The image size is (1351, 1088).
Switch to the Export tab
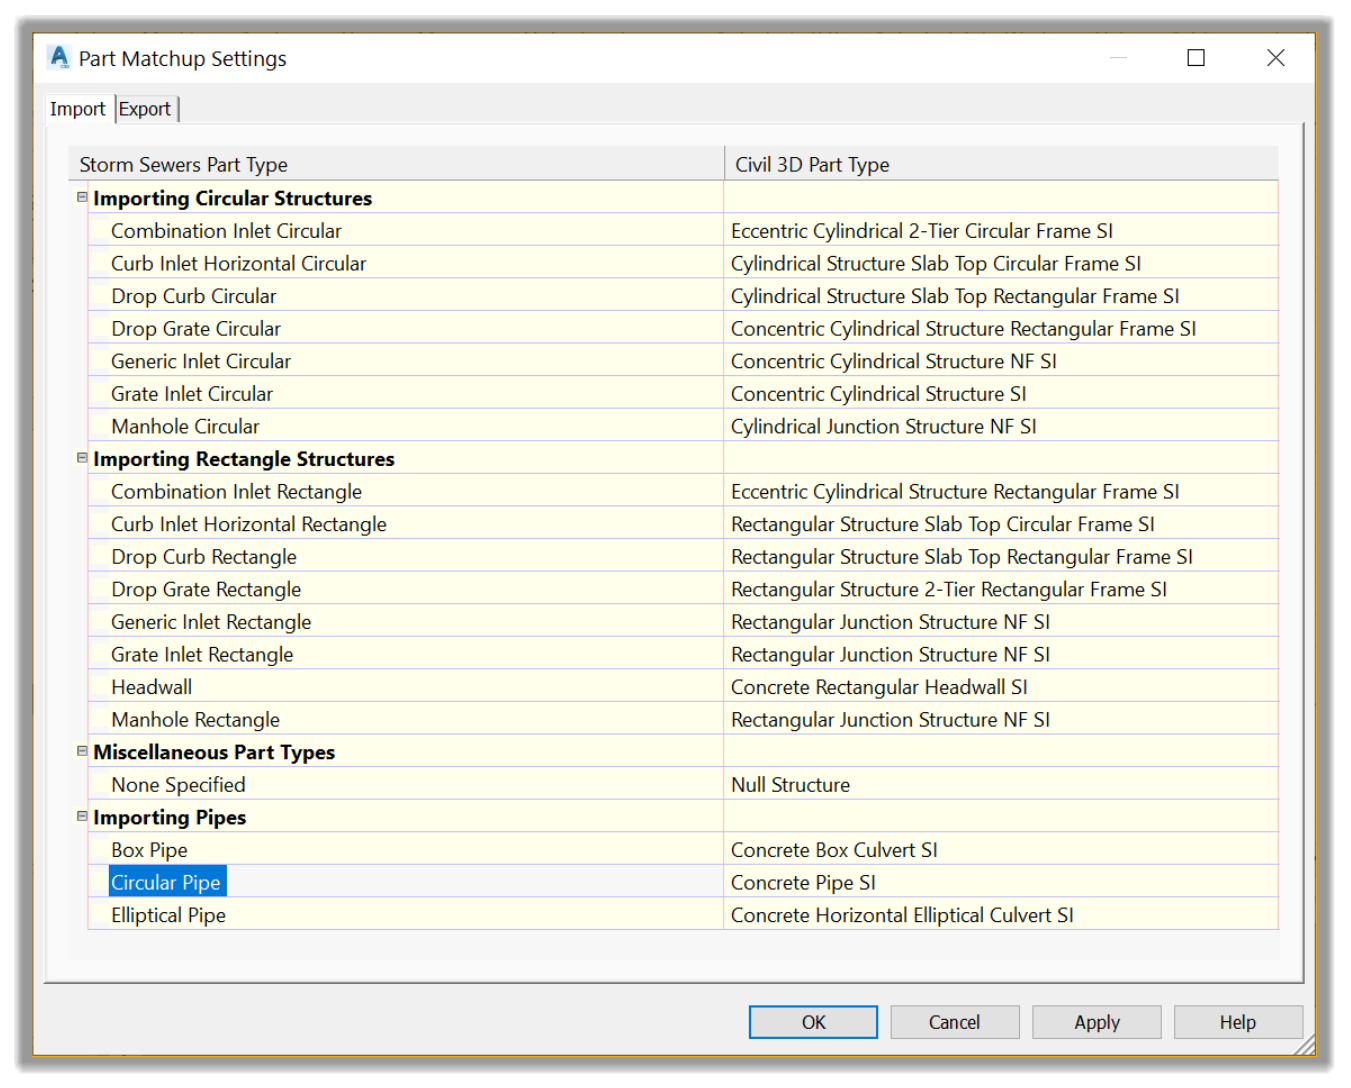pos(145,109)
